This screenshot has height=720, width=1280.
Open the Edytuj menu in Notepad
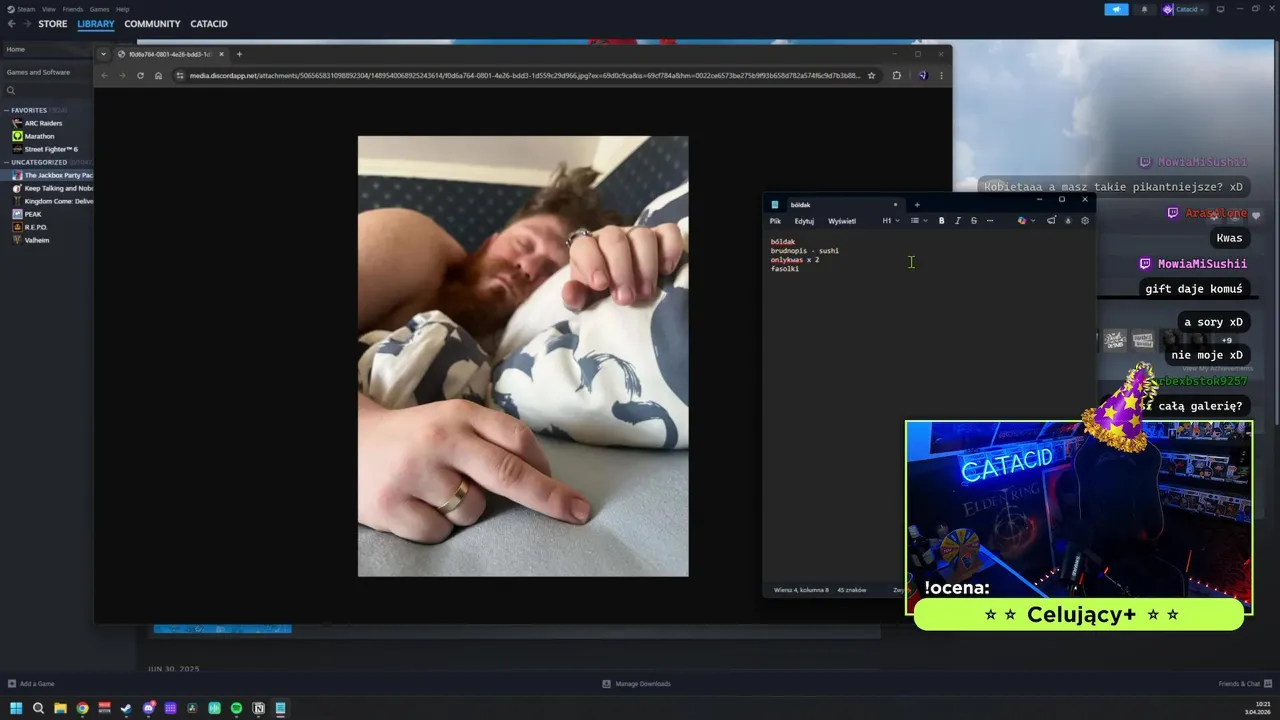804,221
